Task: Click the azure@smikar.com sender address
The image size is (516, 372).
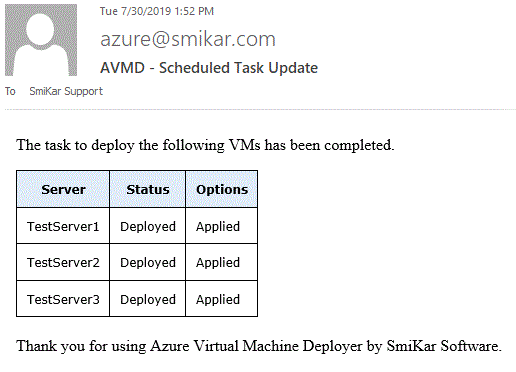Action: pyautogui.click(x=188, y=39)
